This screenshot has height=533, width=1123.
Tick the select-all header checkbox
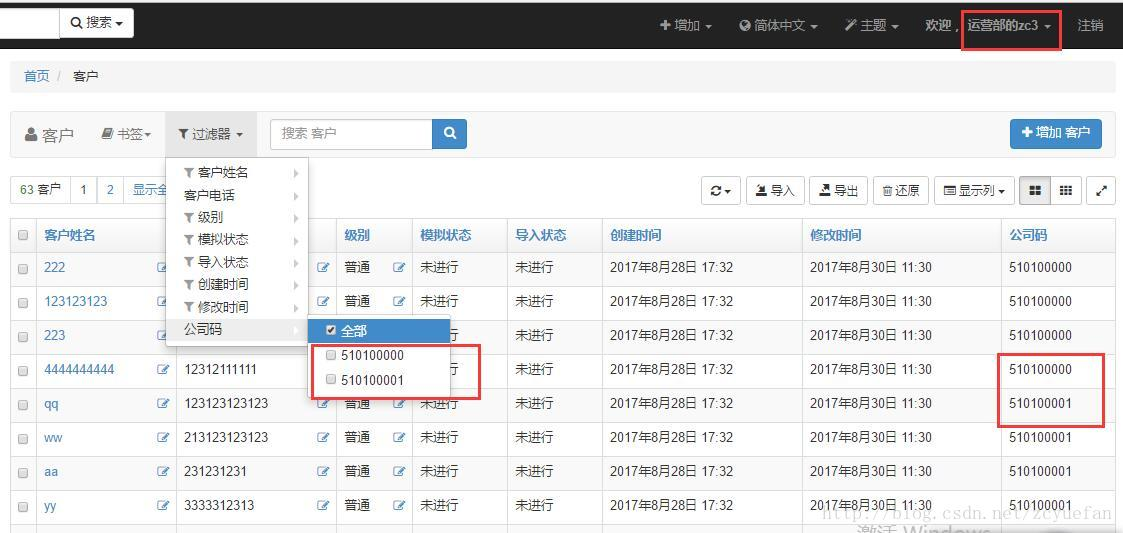[23, 235]
